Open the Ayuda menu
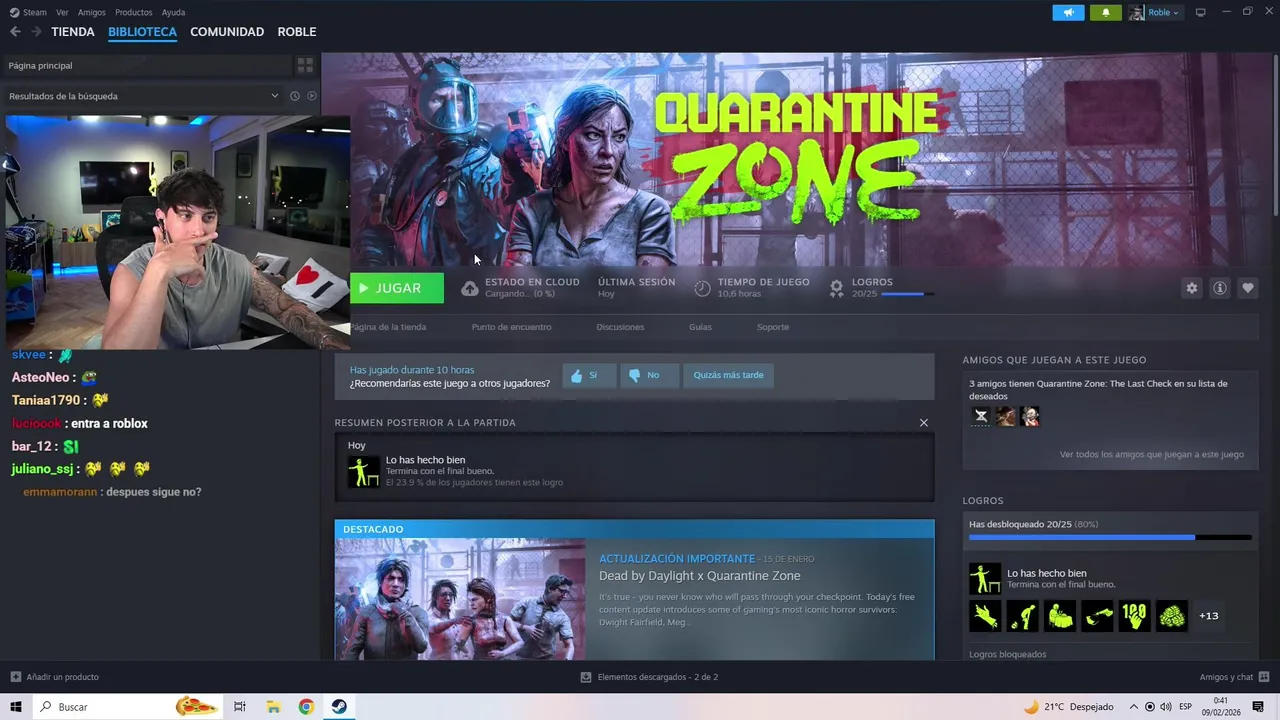 173,12
